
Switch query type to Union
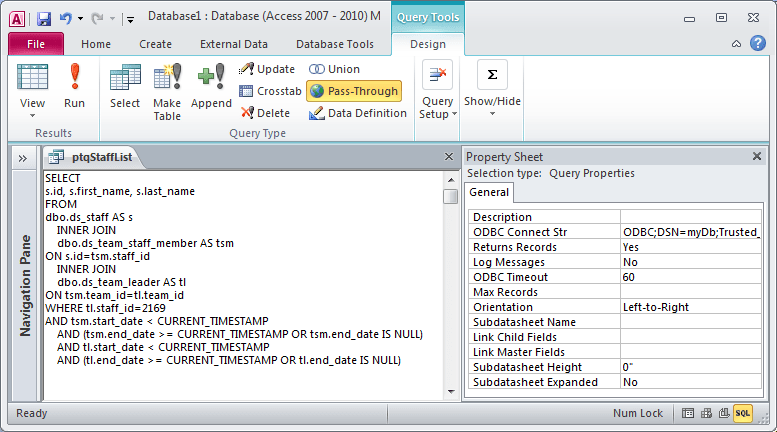334,69
